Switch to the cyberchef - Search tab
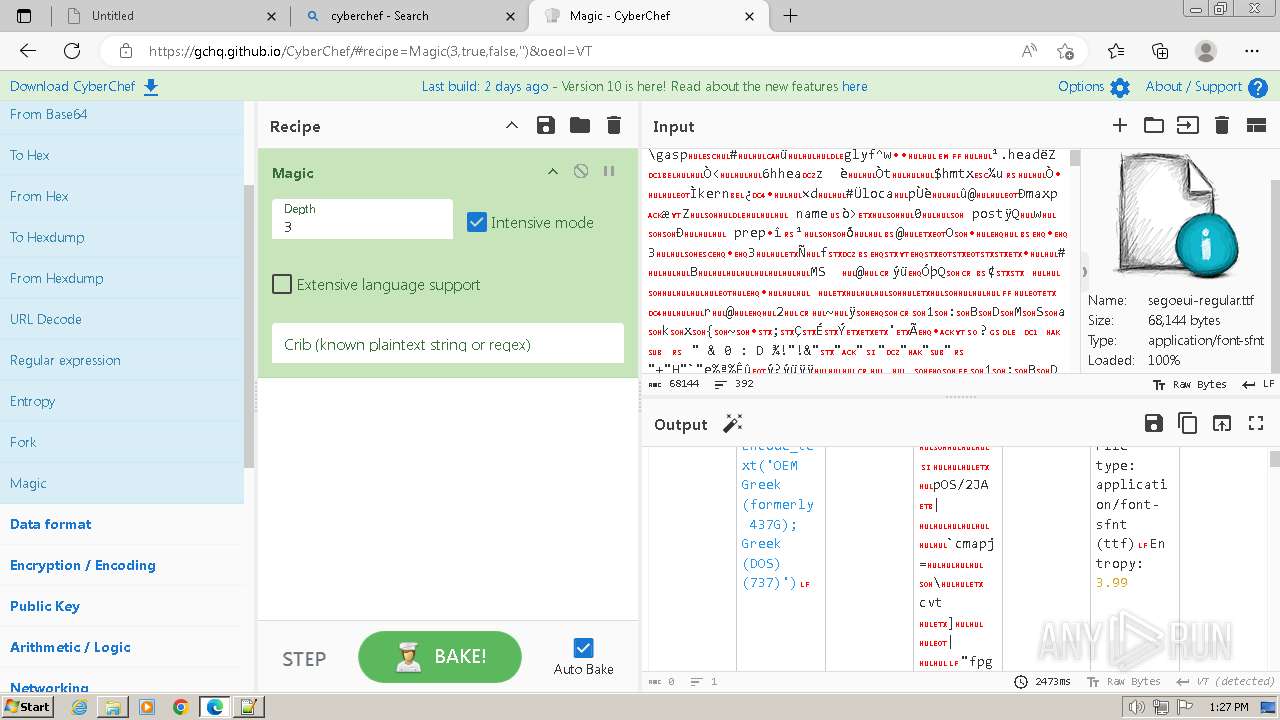 point(408,16)
